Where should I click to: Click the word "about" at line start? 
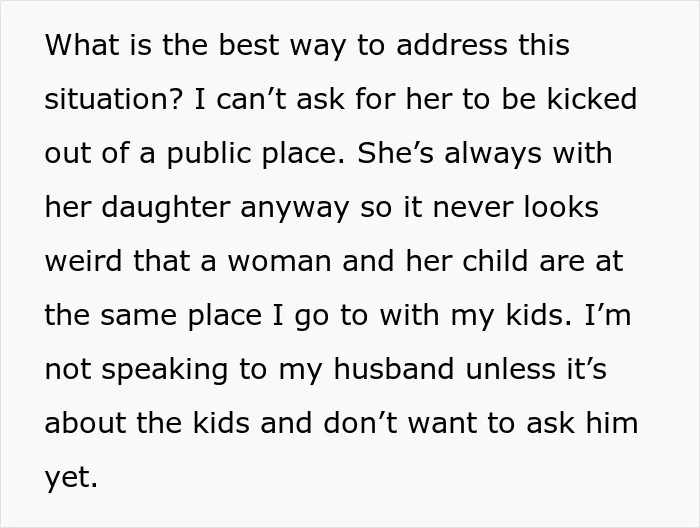86,423
